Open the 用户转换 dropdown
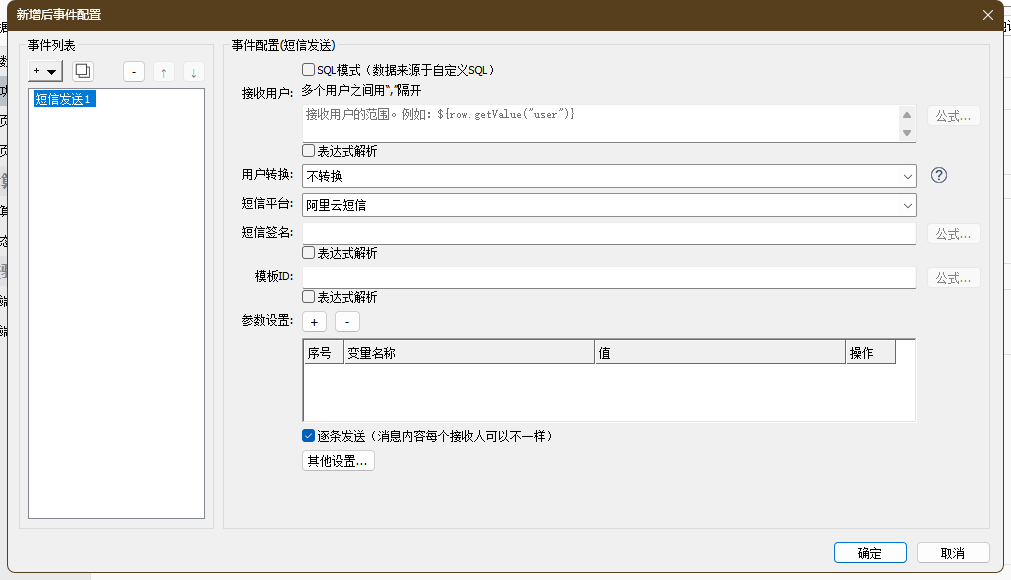The image size is (1011, 580). click(608, 176)
